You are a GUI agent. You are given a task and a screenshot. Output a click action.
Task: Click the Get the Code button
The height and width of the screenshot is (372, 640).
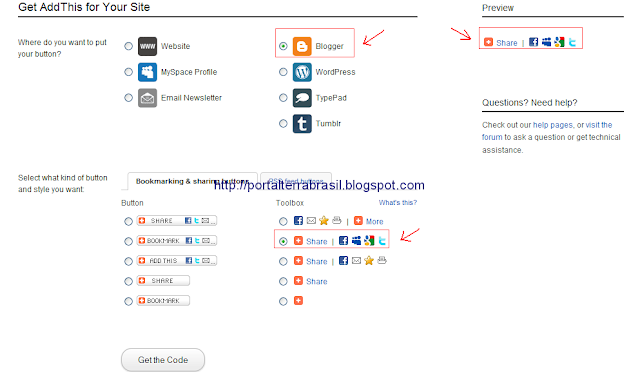point(163,360)
